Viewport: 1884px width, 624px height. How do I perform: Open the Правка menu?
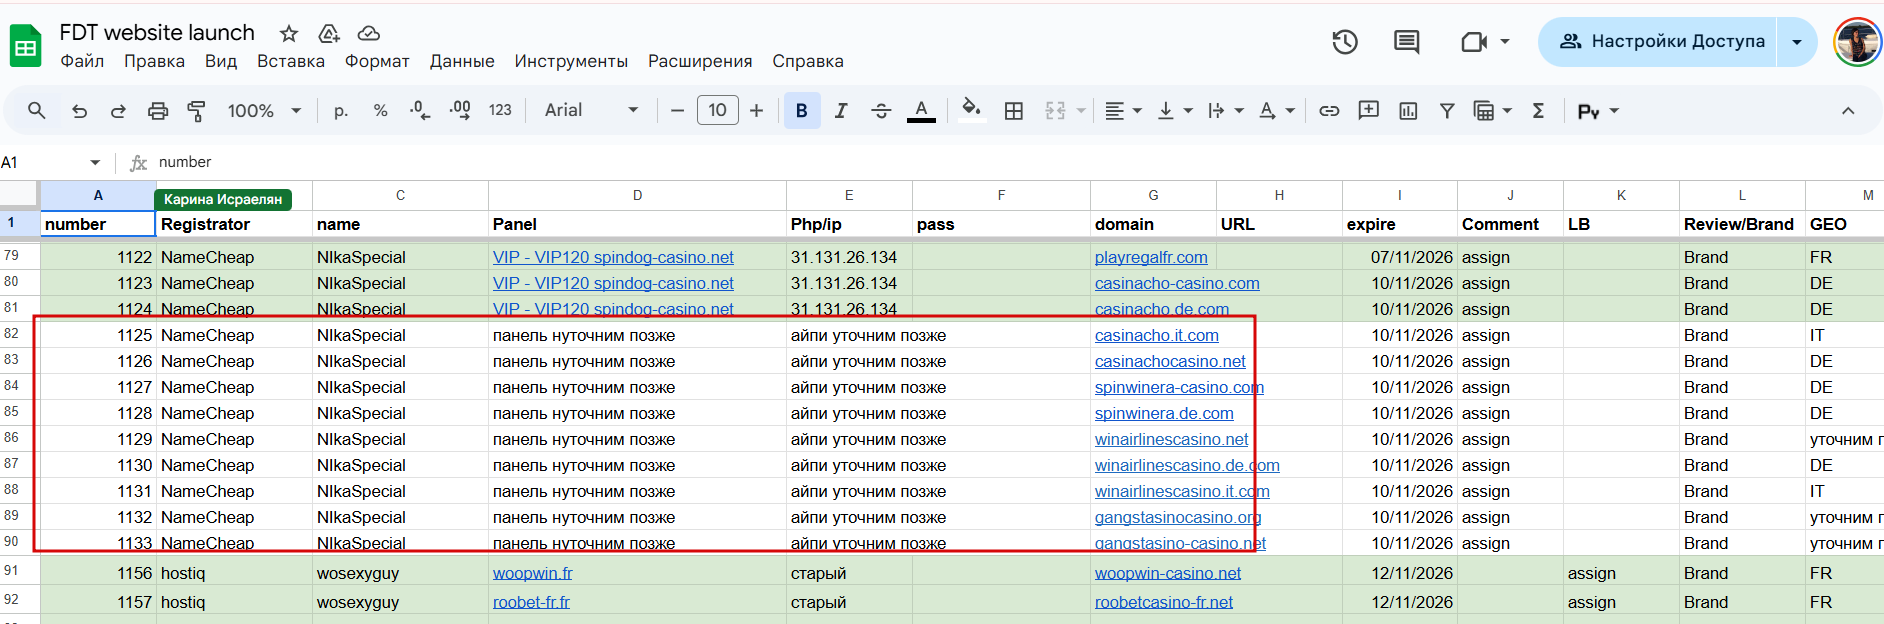154,61
